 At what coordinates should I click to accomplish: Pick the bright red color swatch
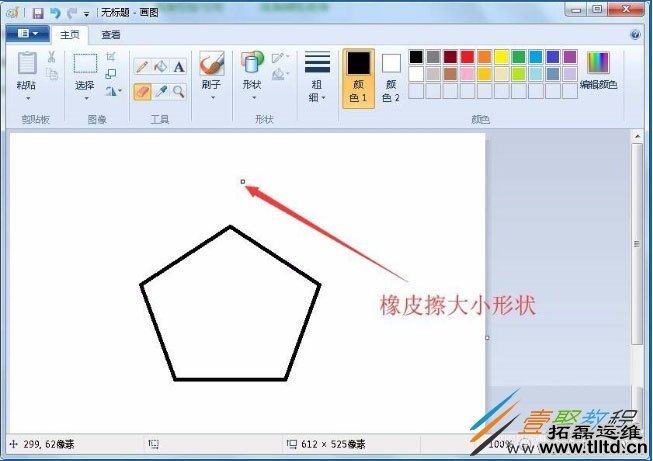(x=467, y=57)
